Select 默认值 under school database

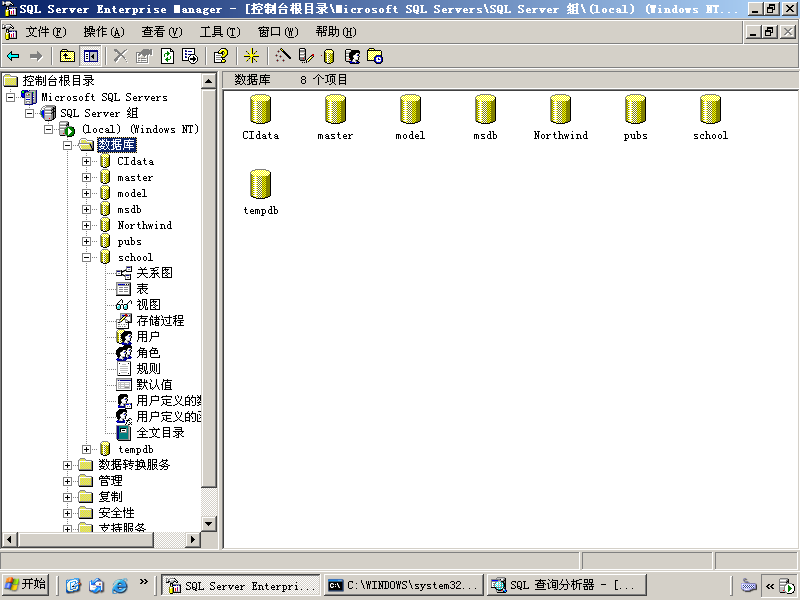click(154, 385)
